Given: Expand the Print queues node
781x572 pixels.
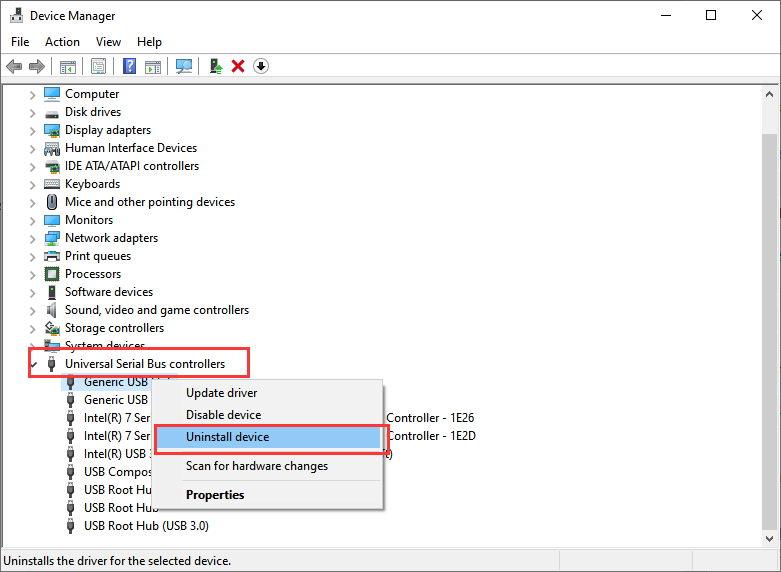Looking at the screenshot, I should click(x=32, y=257).
